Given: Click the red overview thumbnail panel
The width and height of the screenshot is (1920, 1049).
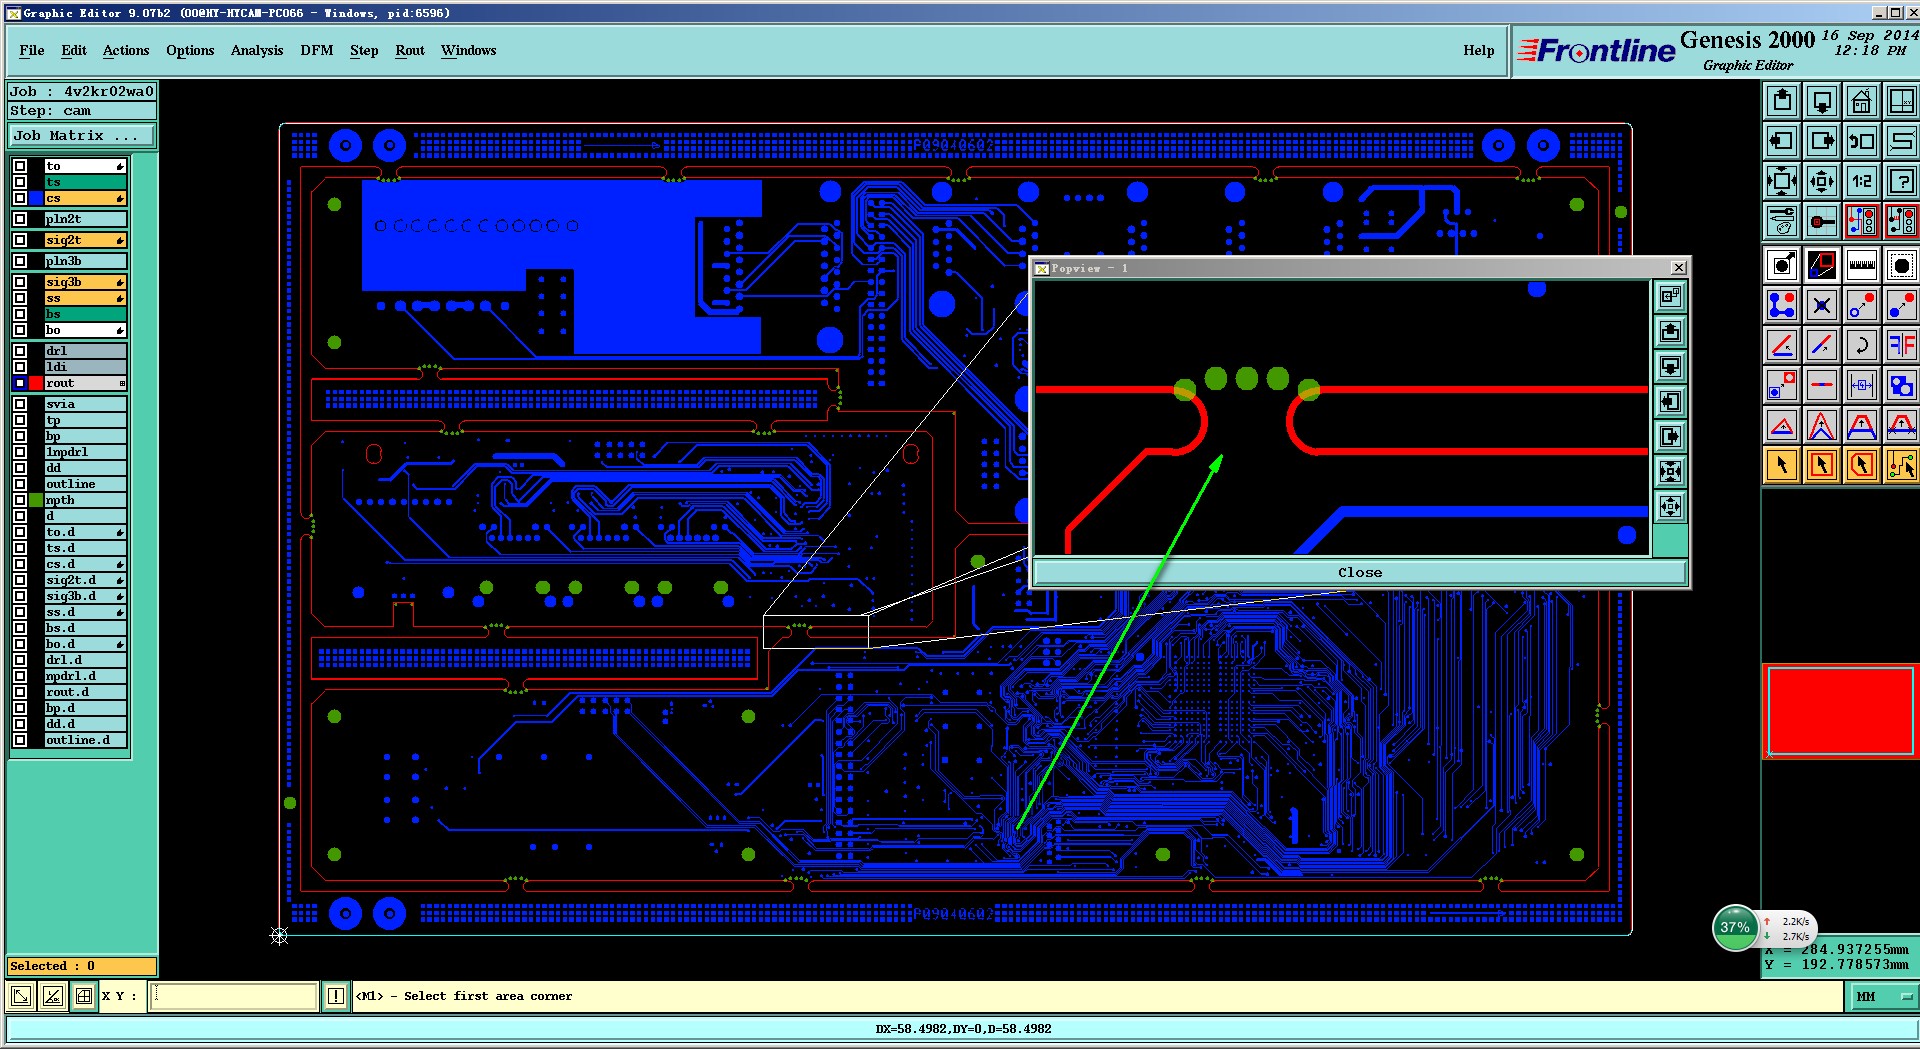Looking at the screenshot, I should (x=1840, y=711).
